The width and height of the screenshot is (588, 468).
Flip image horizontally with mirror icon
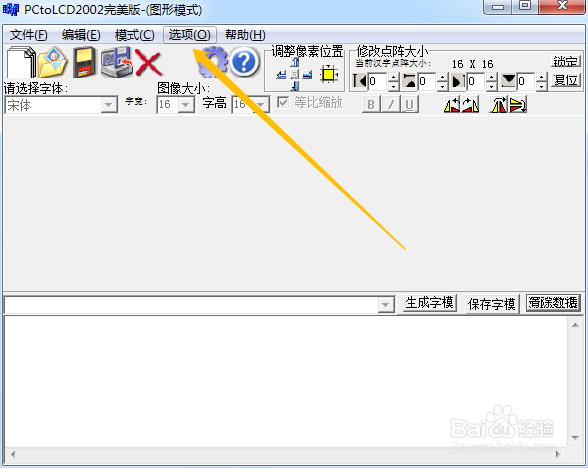498,104
